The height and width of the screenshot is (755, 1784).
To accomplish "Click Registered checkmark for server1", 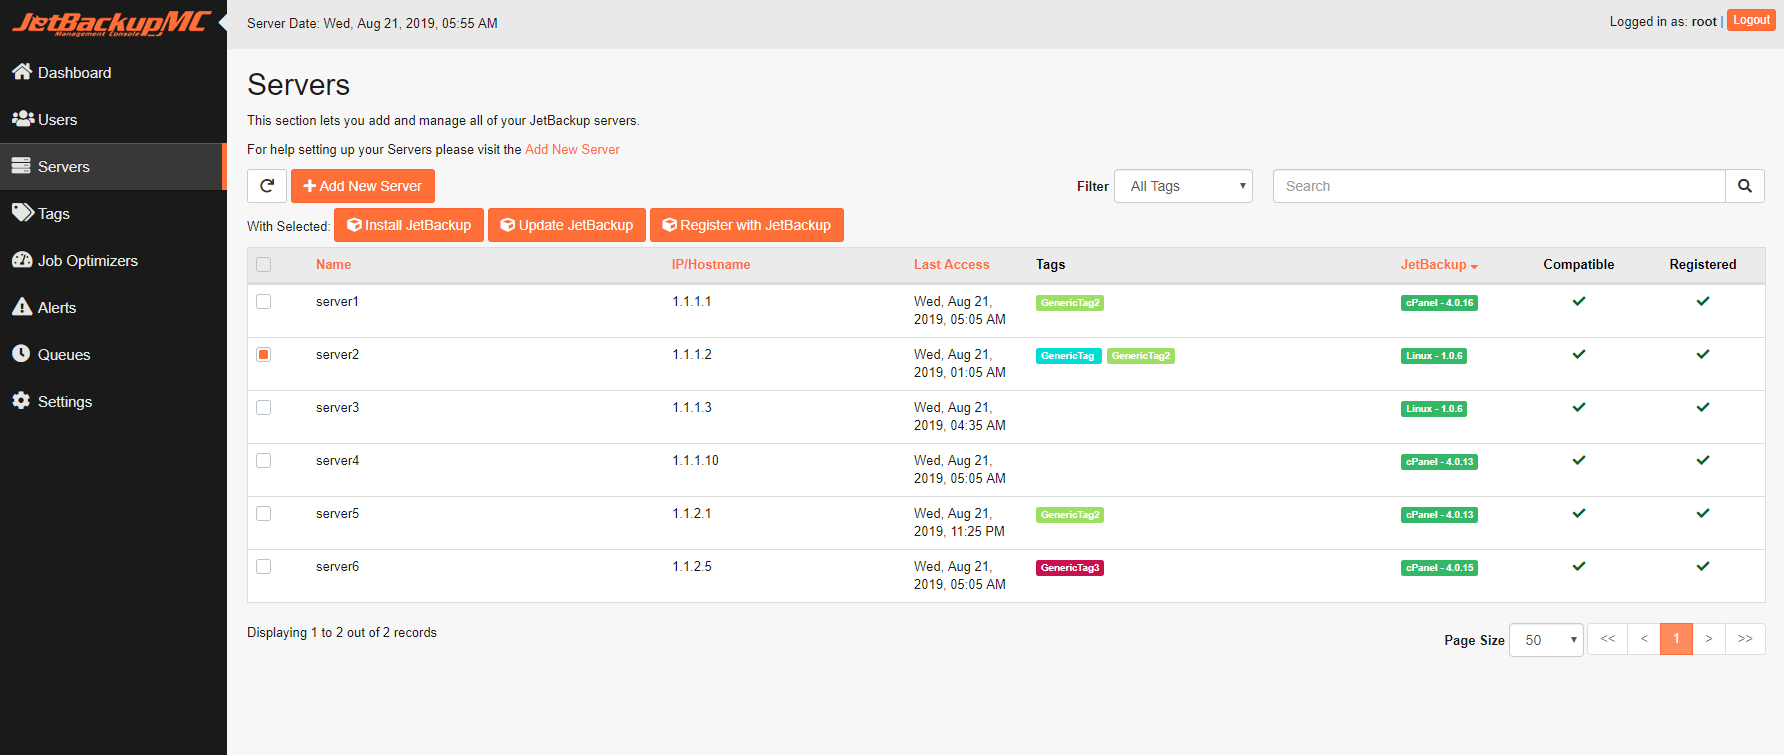I will click(1703, 301).
